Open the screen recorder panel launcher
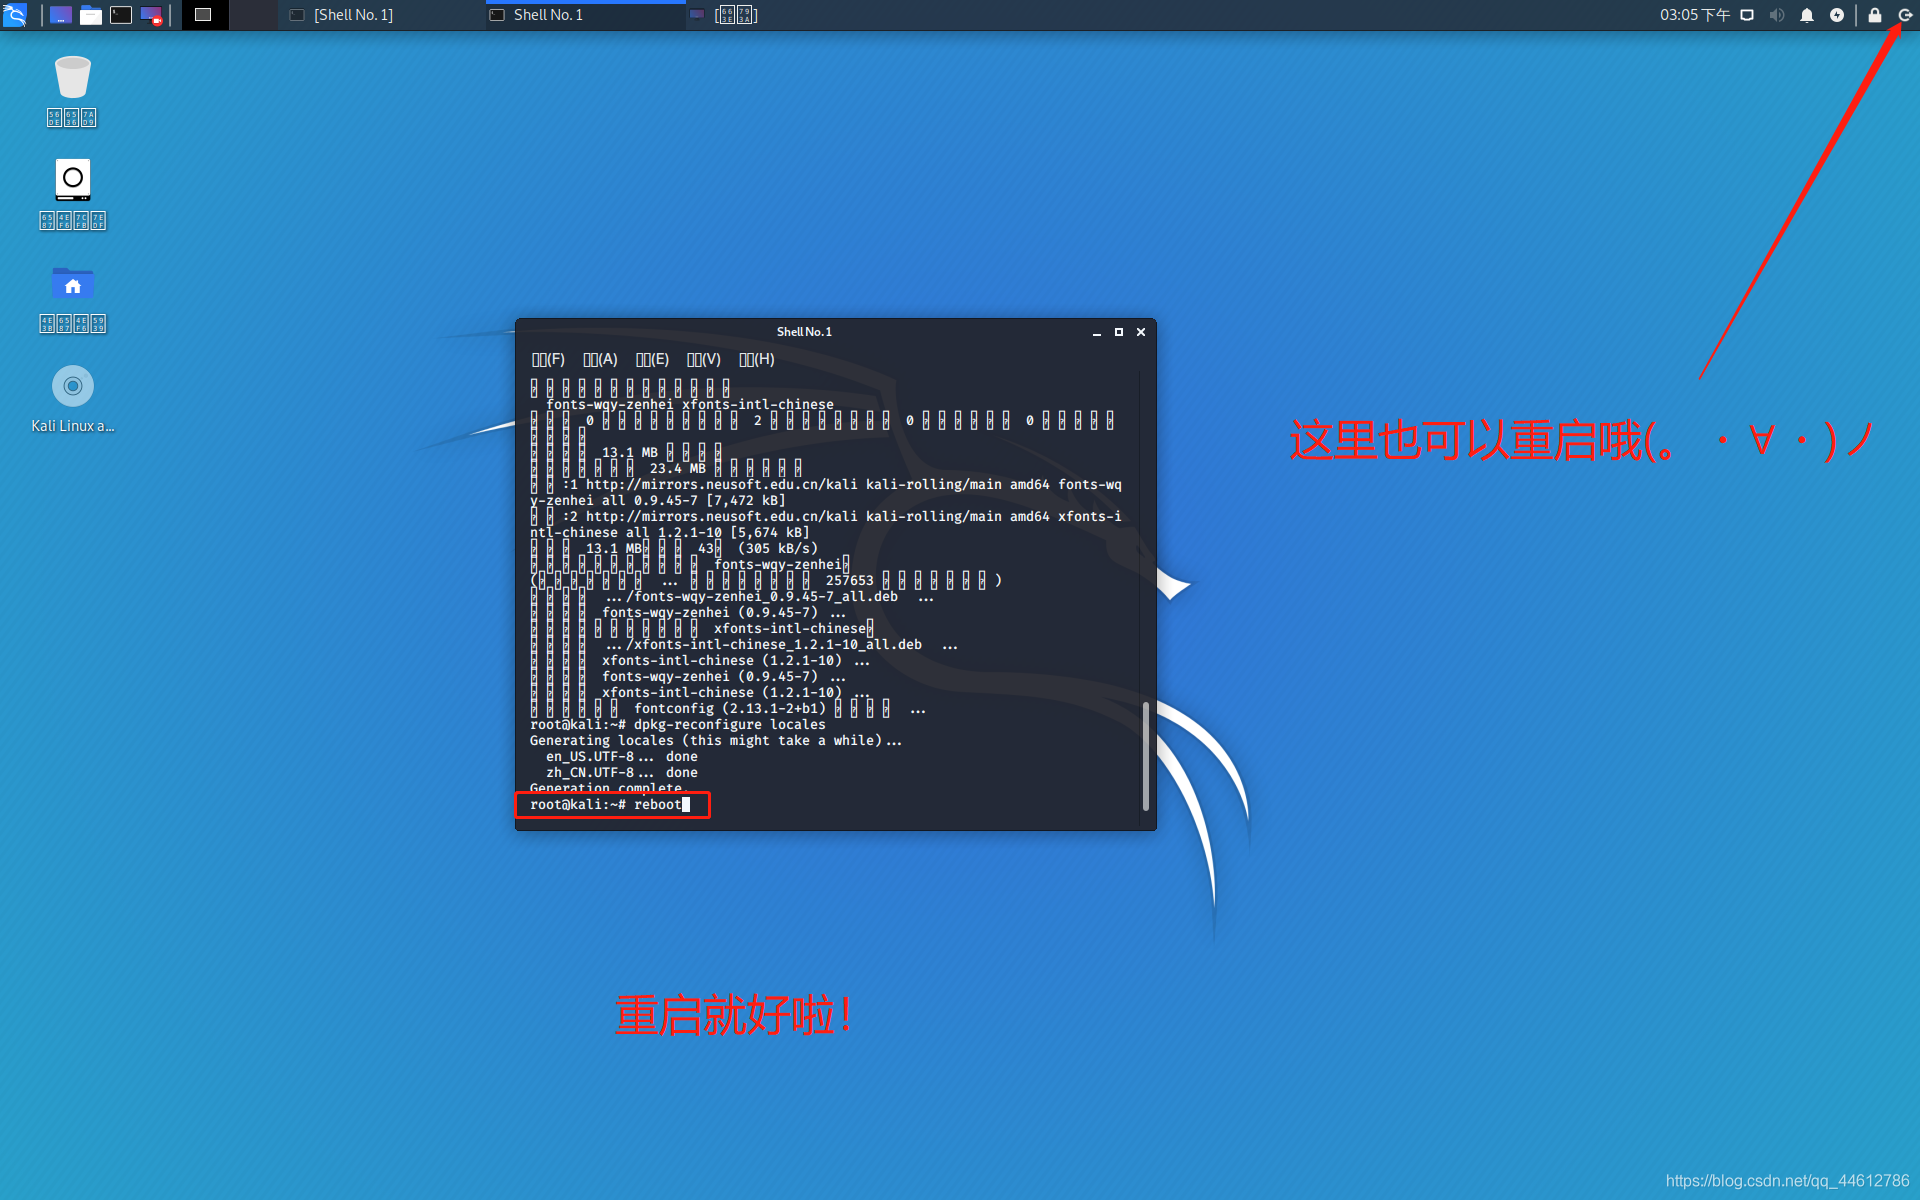Viewport: 1920px width, 1200px height. pos(151,15)
